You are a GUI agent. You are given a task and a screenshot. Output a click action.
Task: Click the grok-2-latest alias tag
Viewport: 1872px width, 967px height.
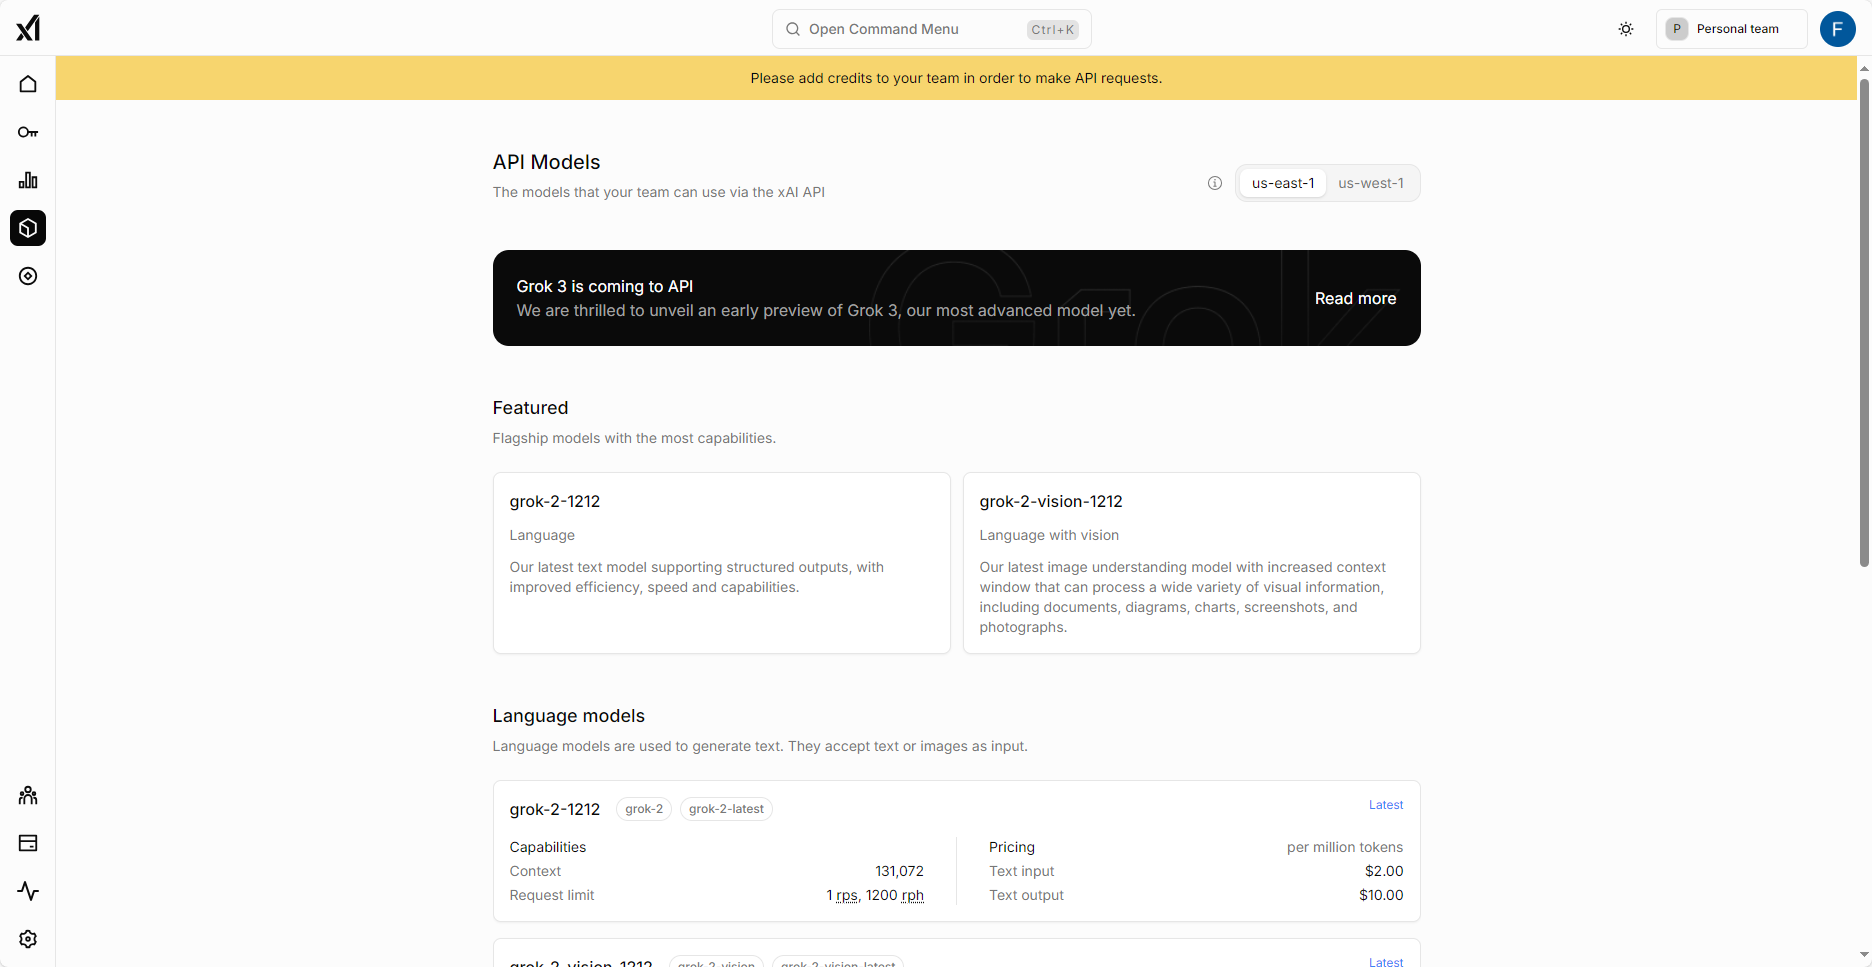726,809
